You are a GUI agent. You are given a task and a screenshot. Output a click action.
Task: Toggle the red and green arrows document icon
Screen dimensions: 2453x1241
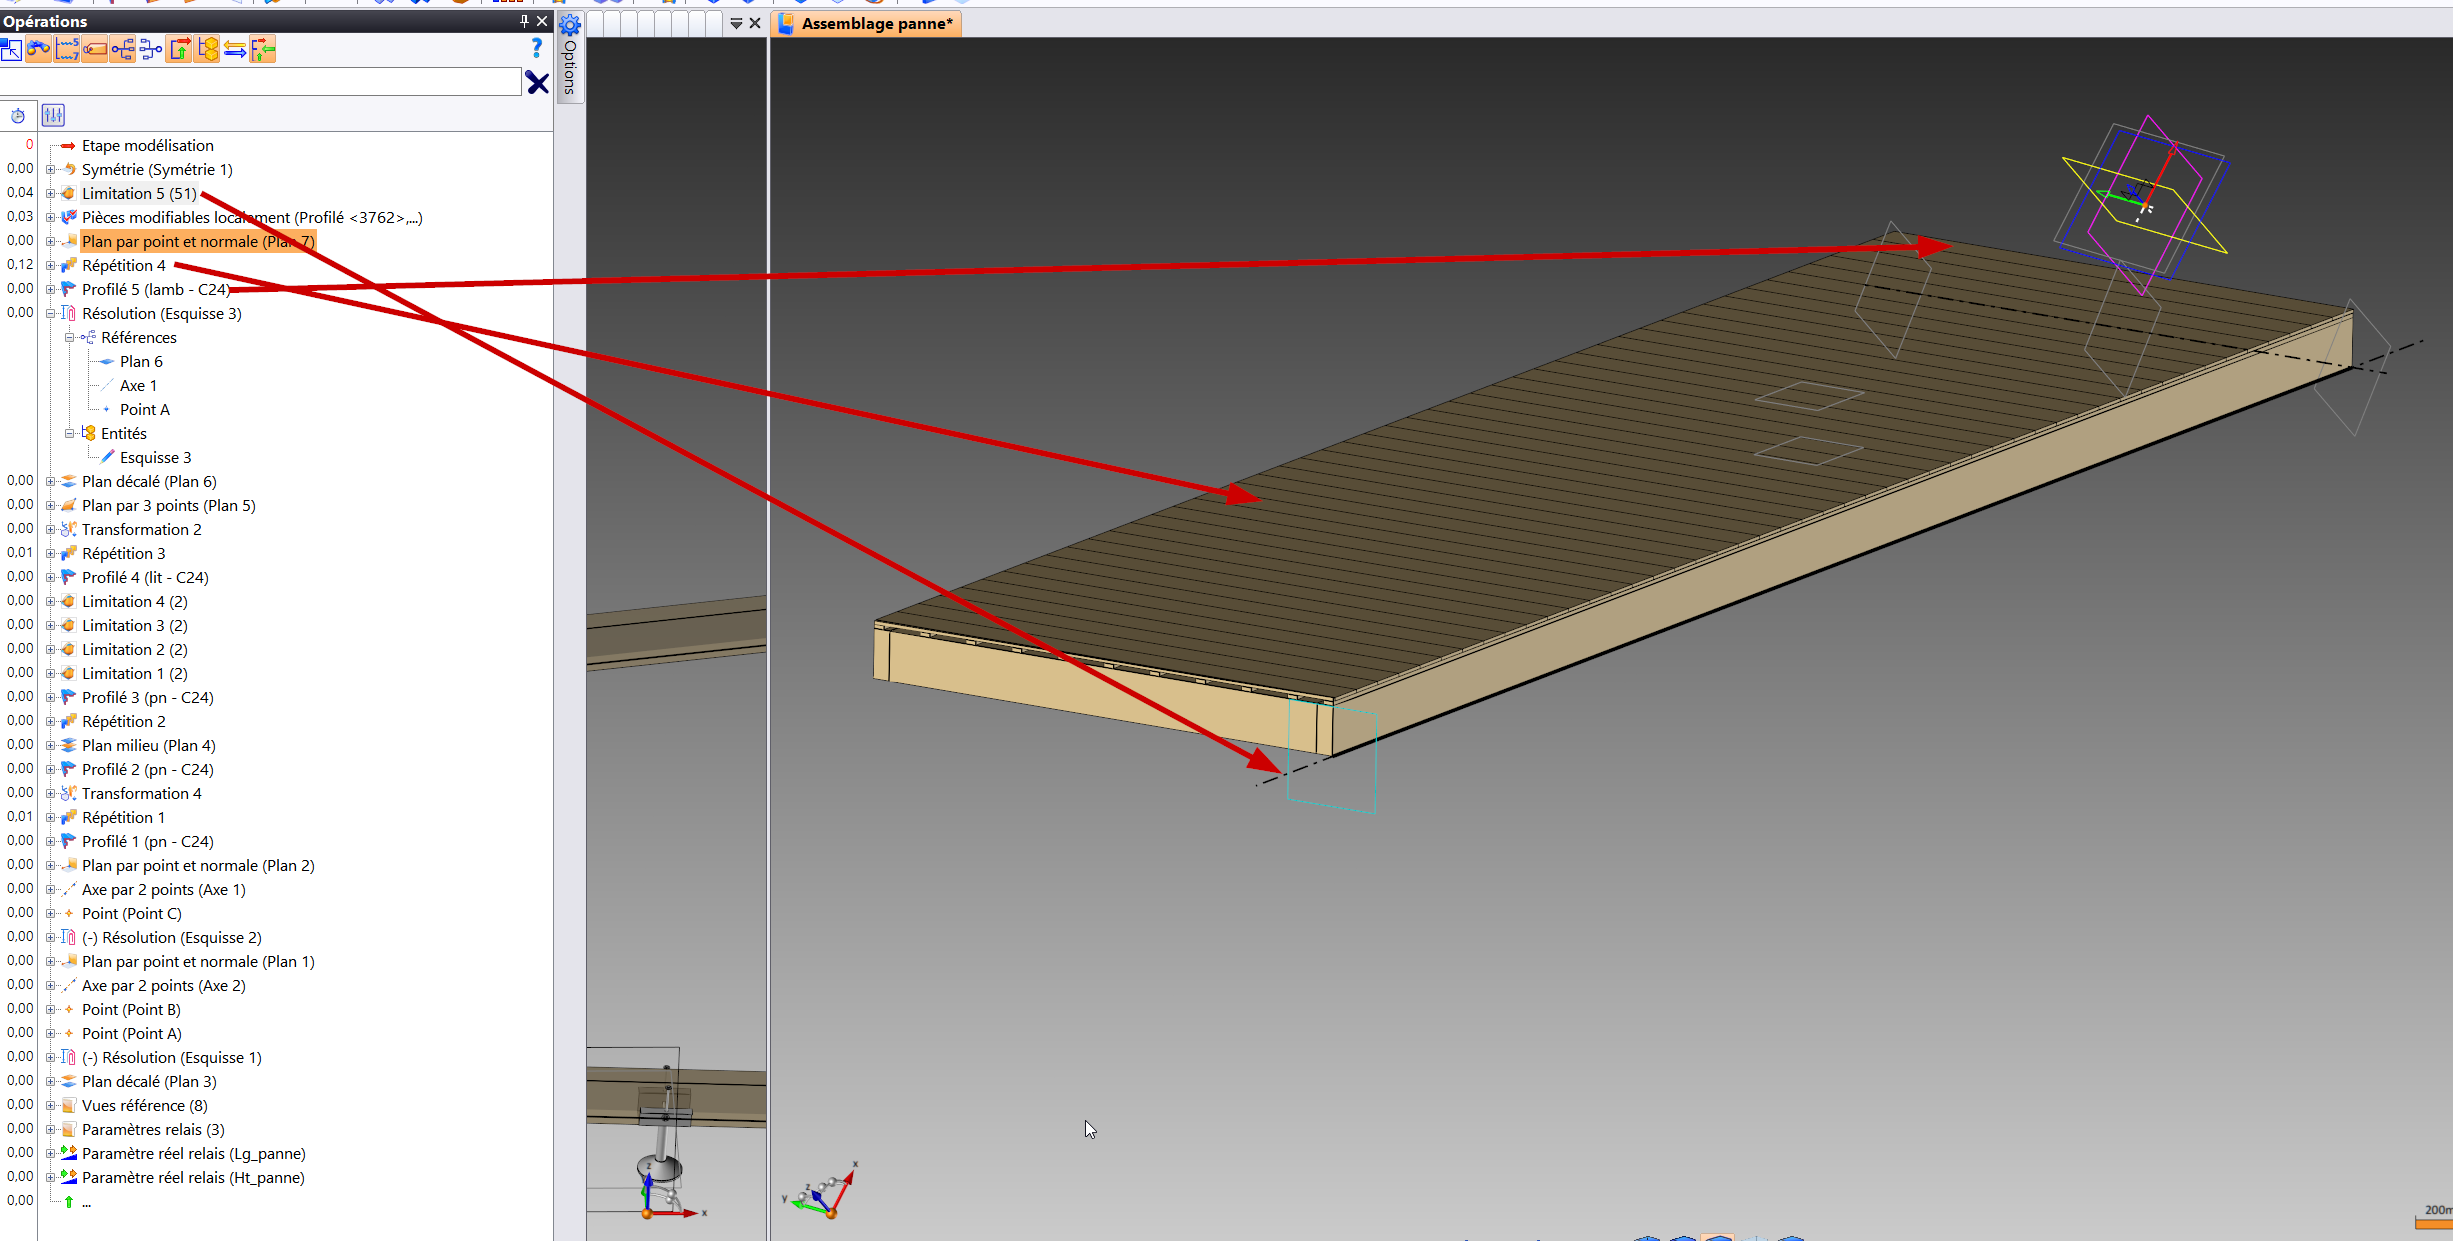click(x=179, y=49)
